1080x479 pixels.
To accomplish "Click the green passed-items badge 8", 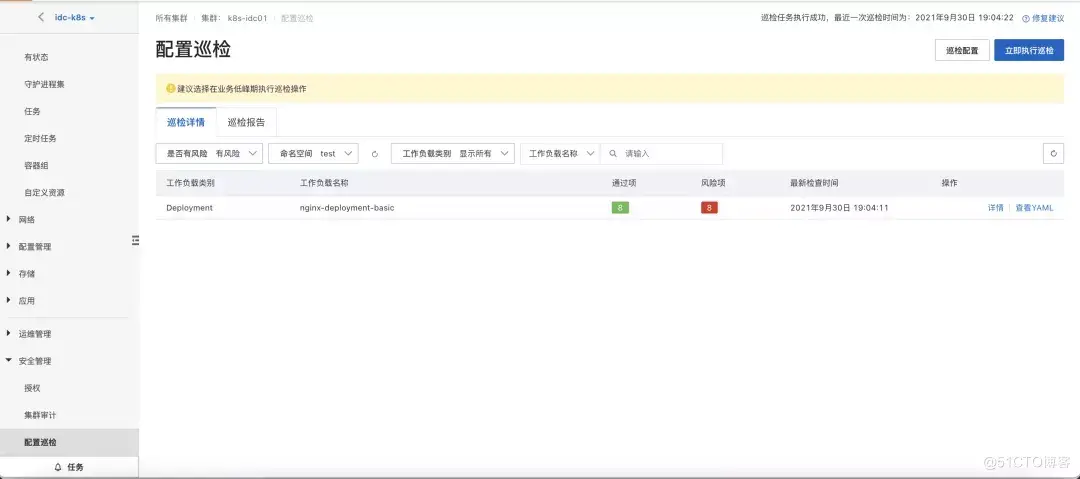I will [620, 207].
